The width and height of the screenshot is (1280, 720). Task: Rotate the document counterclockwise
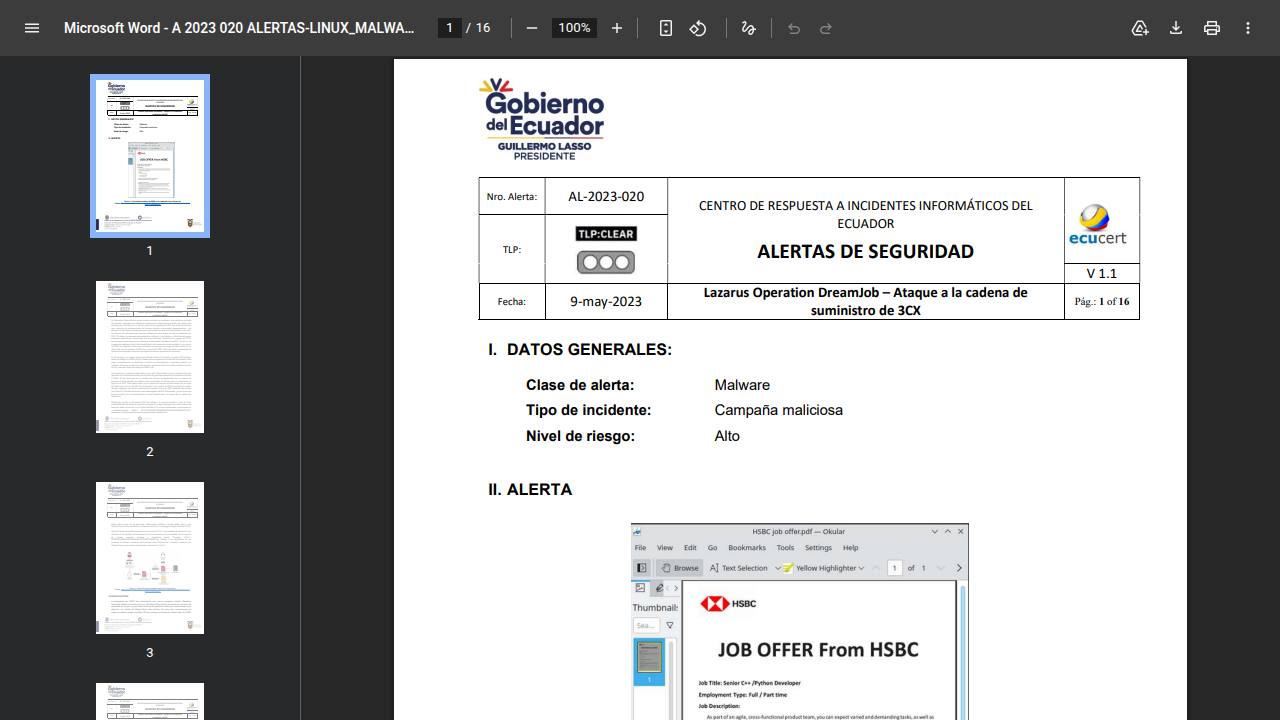pos(698,28)
